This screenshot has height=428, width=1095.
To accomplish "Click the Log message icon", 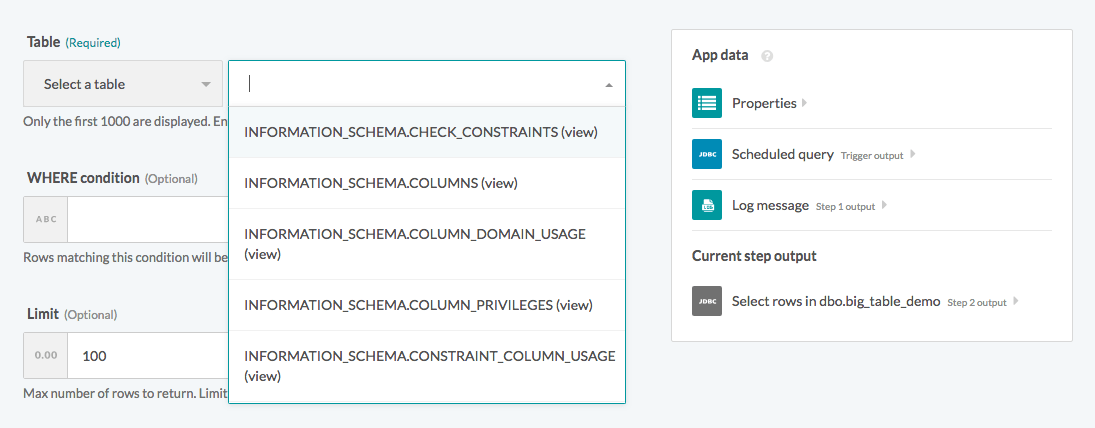I will (x=707, y=205).
